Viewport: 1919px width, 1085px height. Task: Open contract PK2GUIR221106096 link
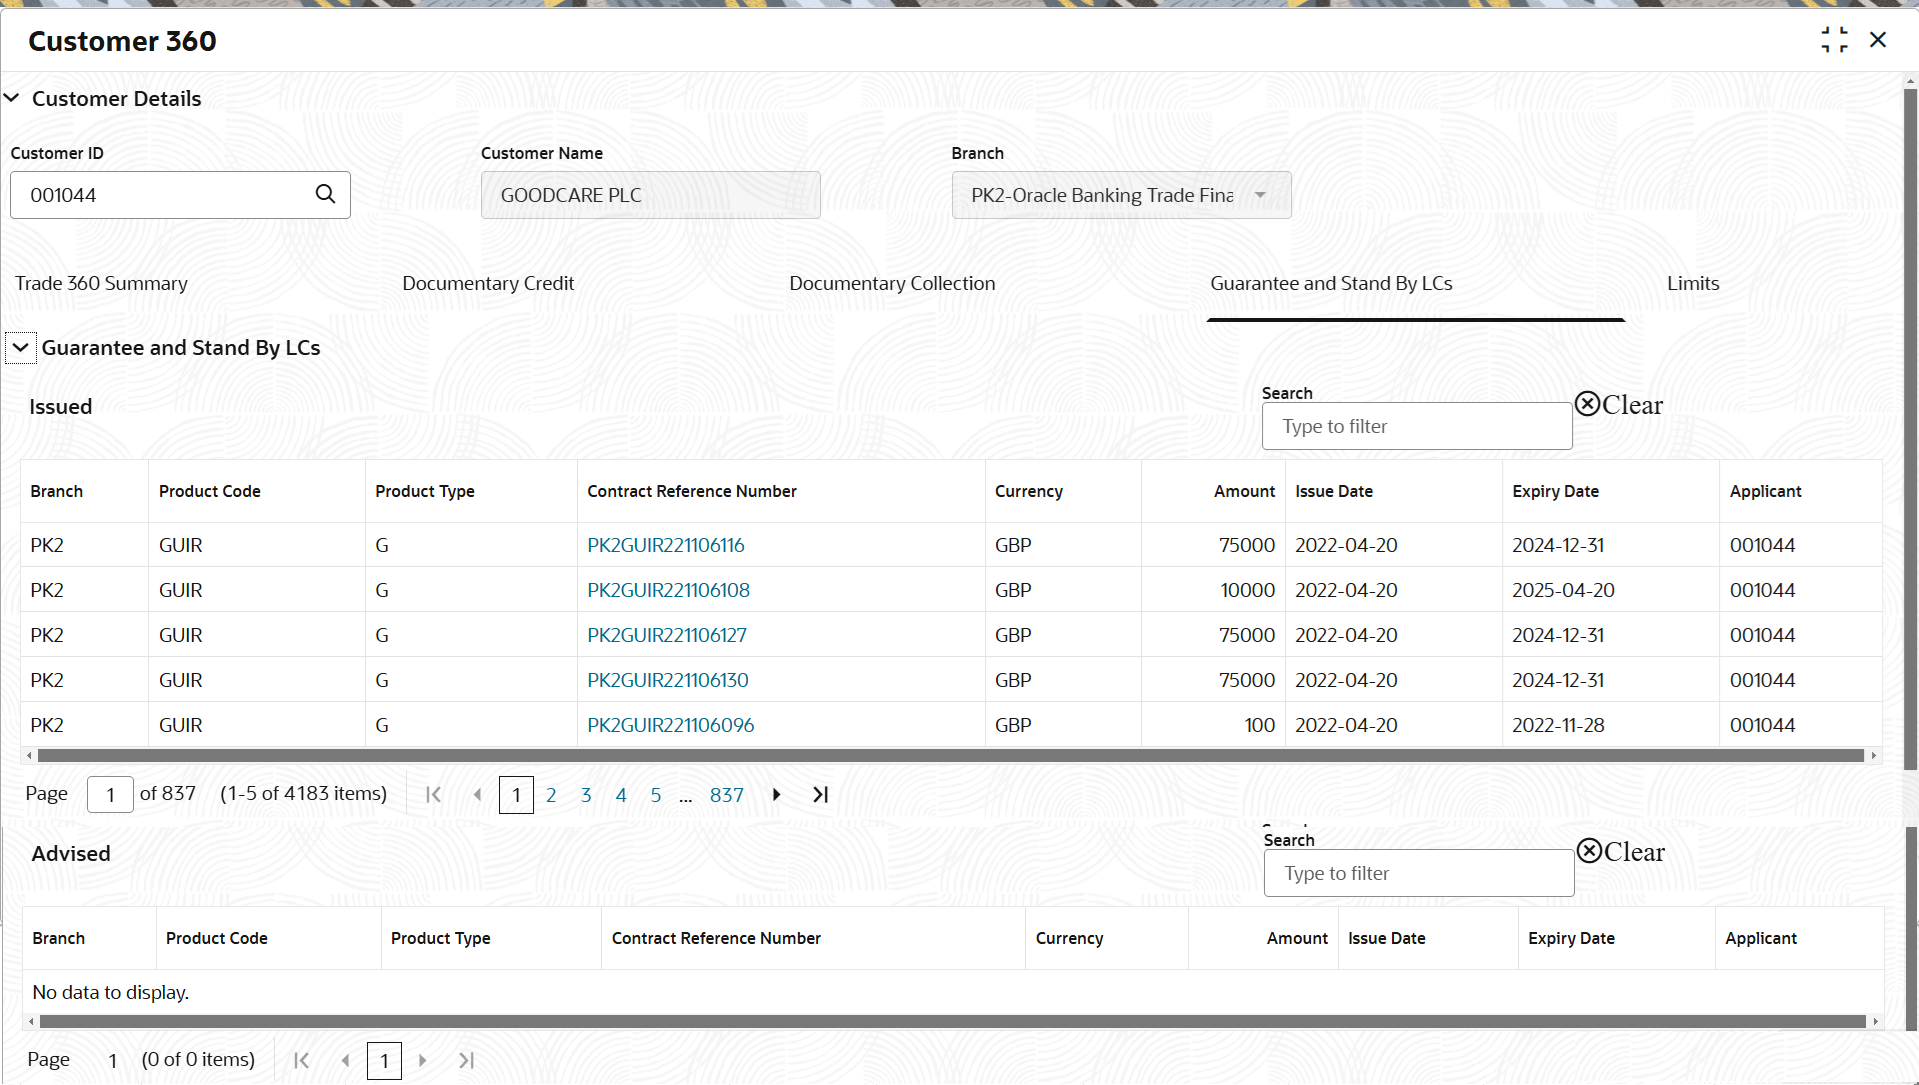point(671,725)
